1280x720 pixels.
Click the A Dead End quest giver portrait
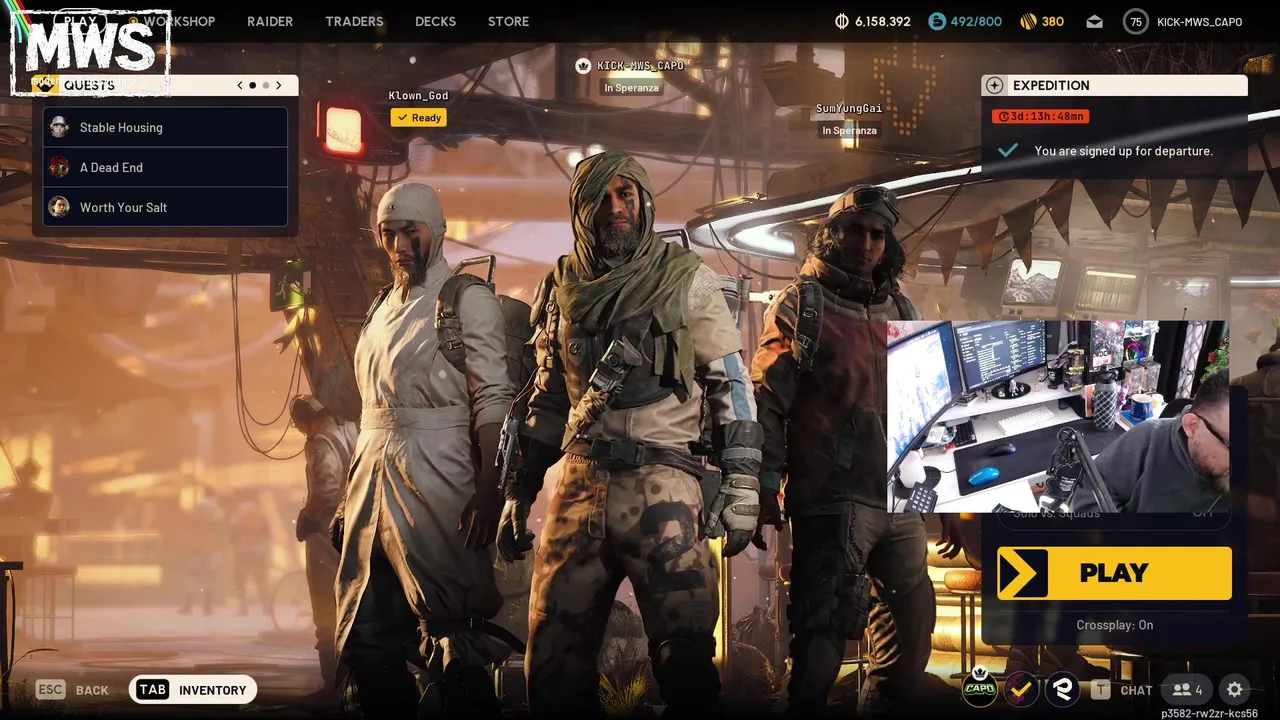point(59,167)
